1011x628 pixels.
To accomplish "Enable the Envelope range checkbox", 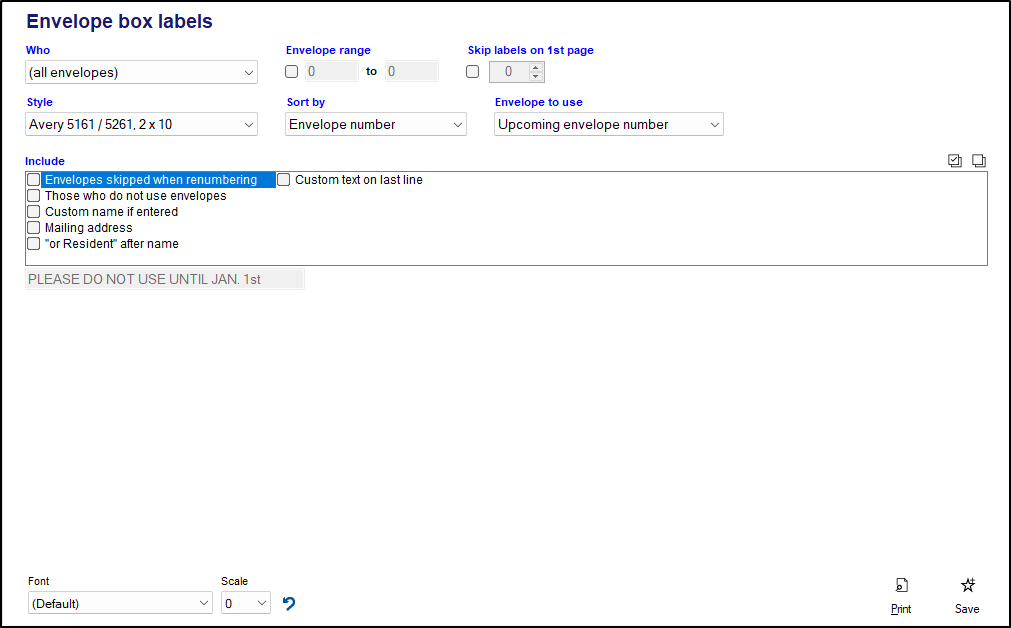I will pyautogui.click(x=292, y=72).
